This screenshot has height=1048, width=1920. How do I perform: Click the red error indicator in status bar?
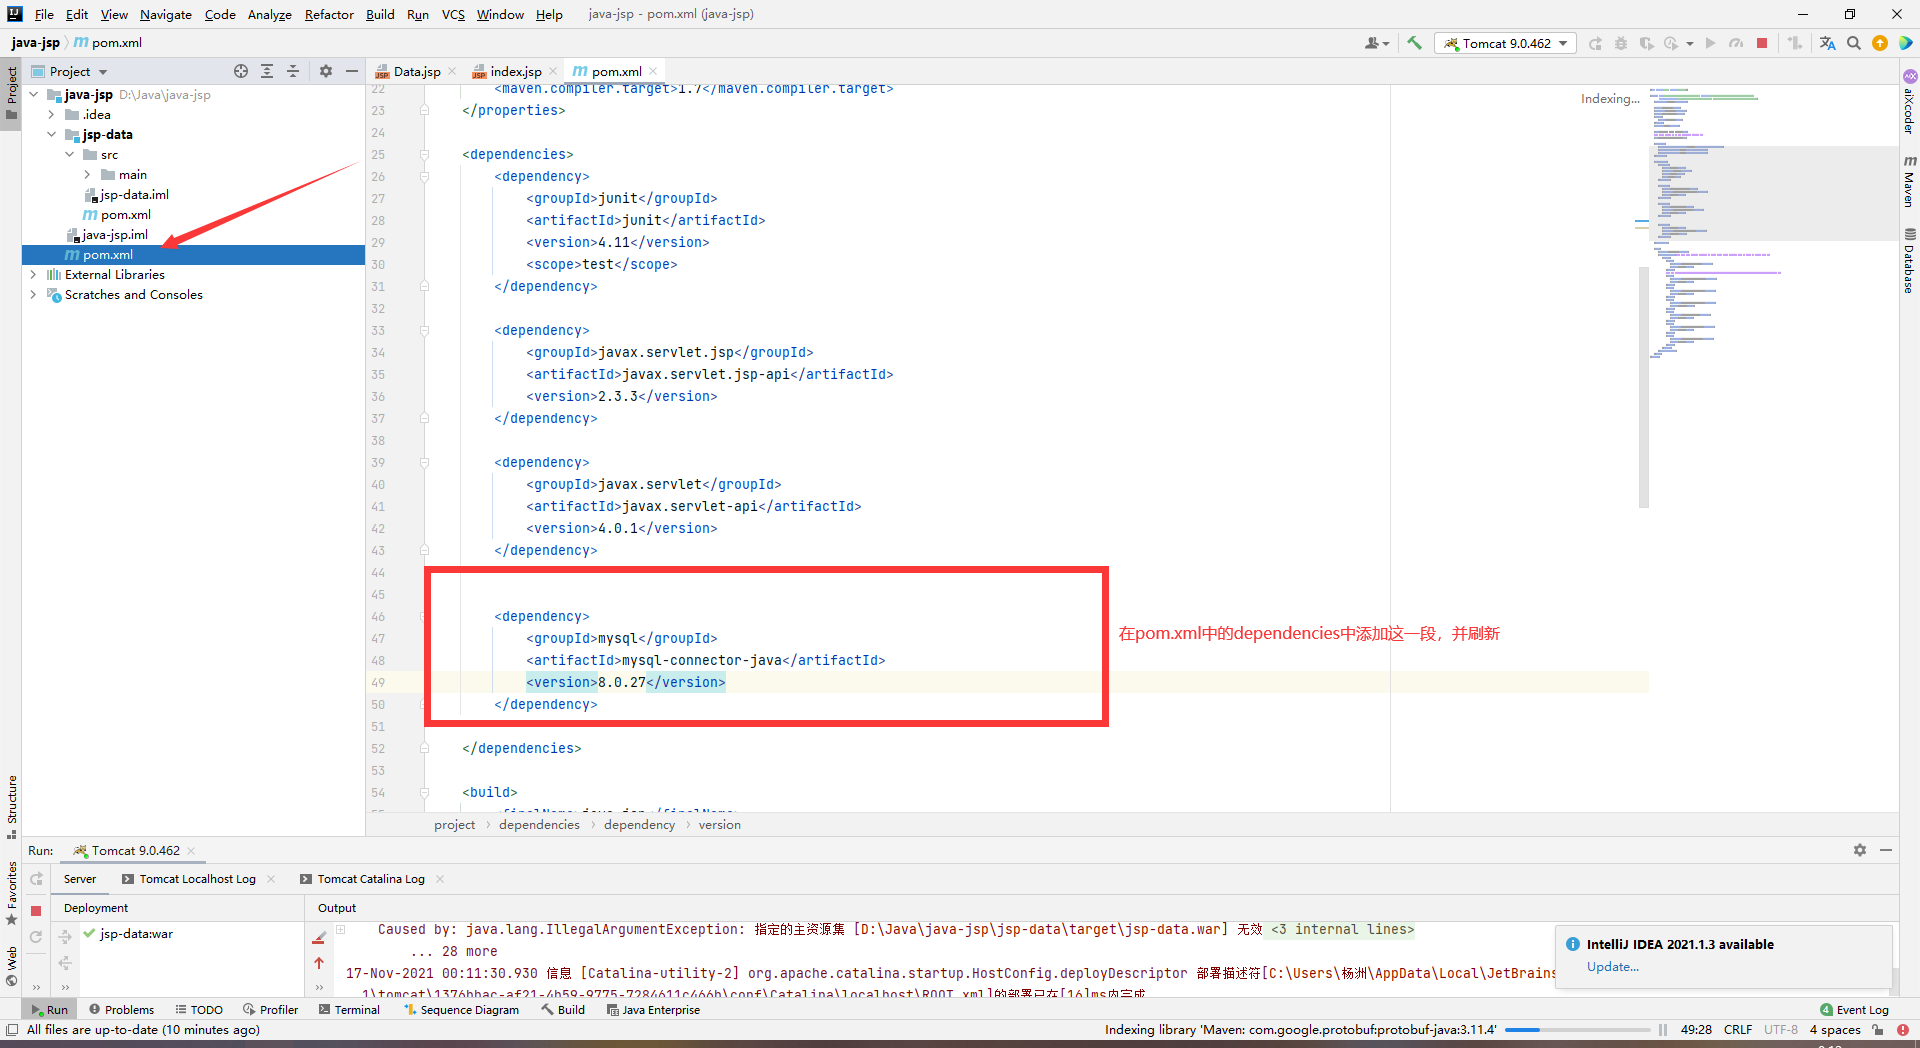coord(1903,1030)
